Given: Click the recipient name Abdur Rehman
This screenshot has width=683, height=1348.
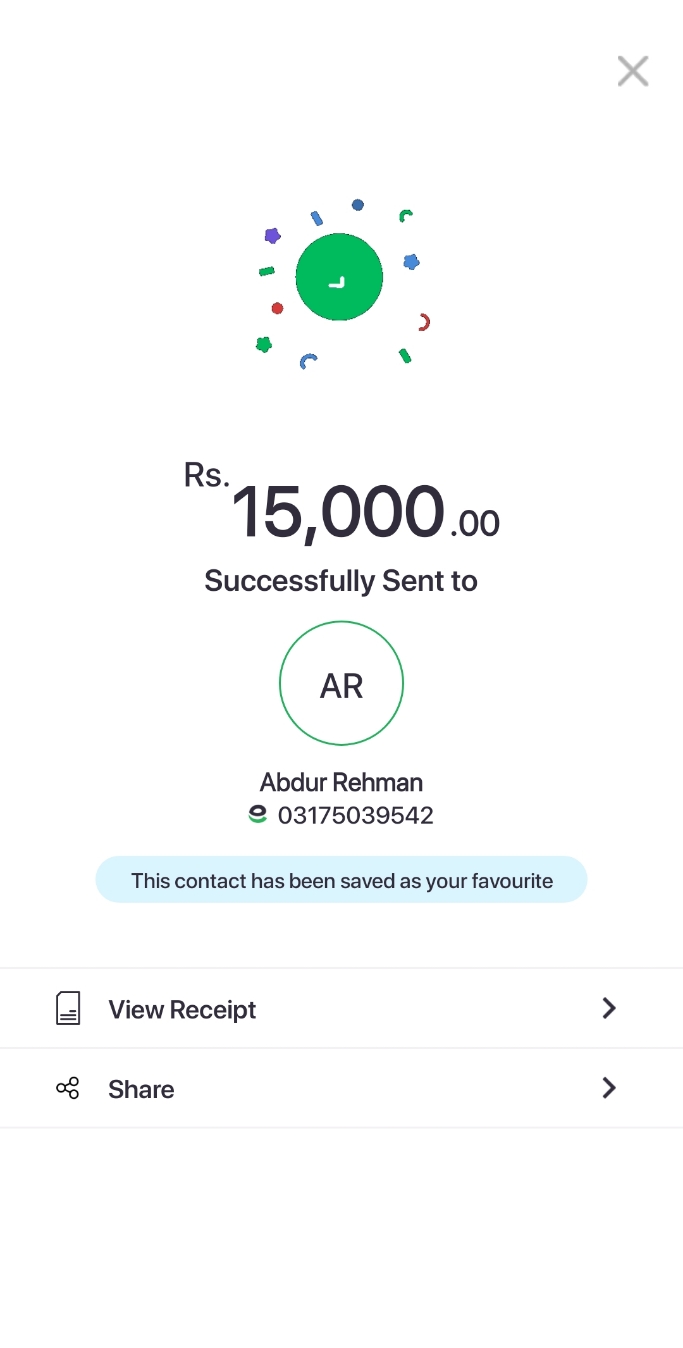Looking at the screenshot, I should 341,782.
